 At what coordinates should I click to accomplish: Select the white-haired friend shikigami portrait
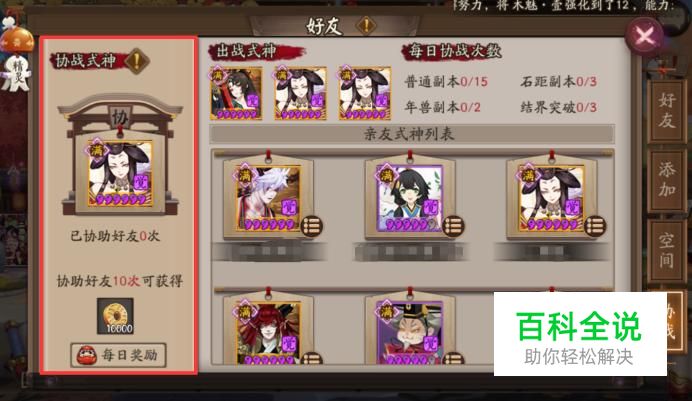coord(268,199)
